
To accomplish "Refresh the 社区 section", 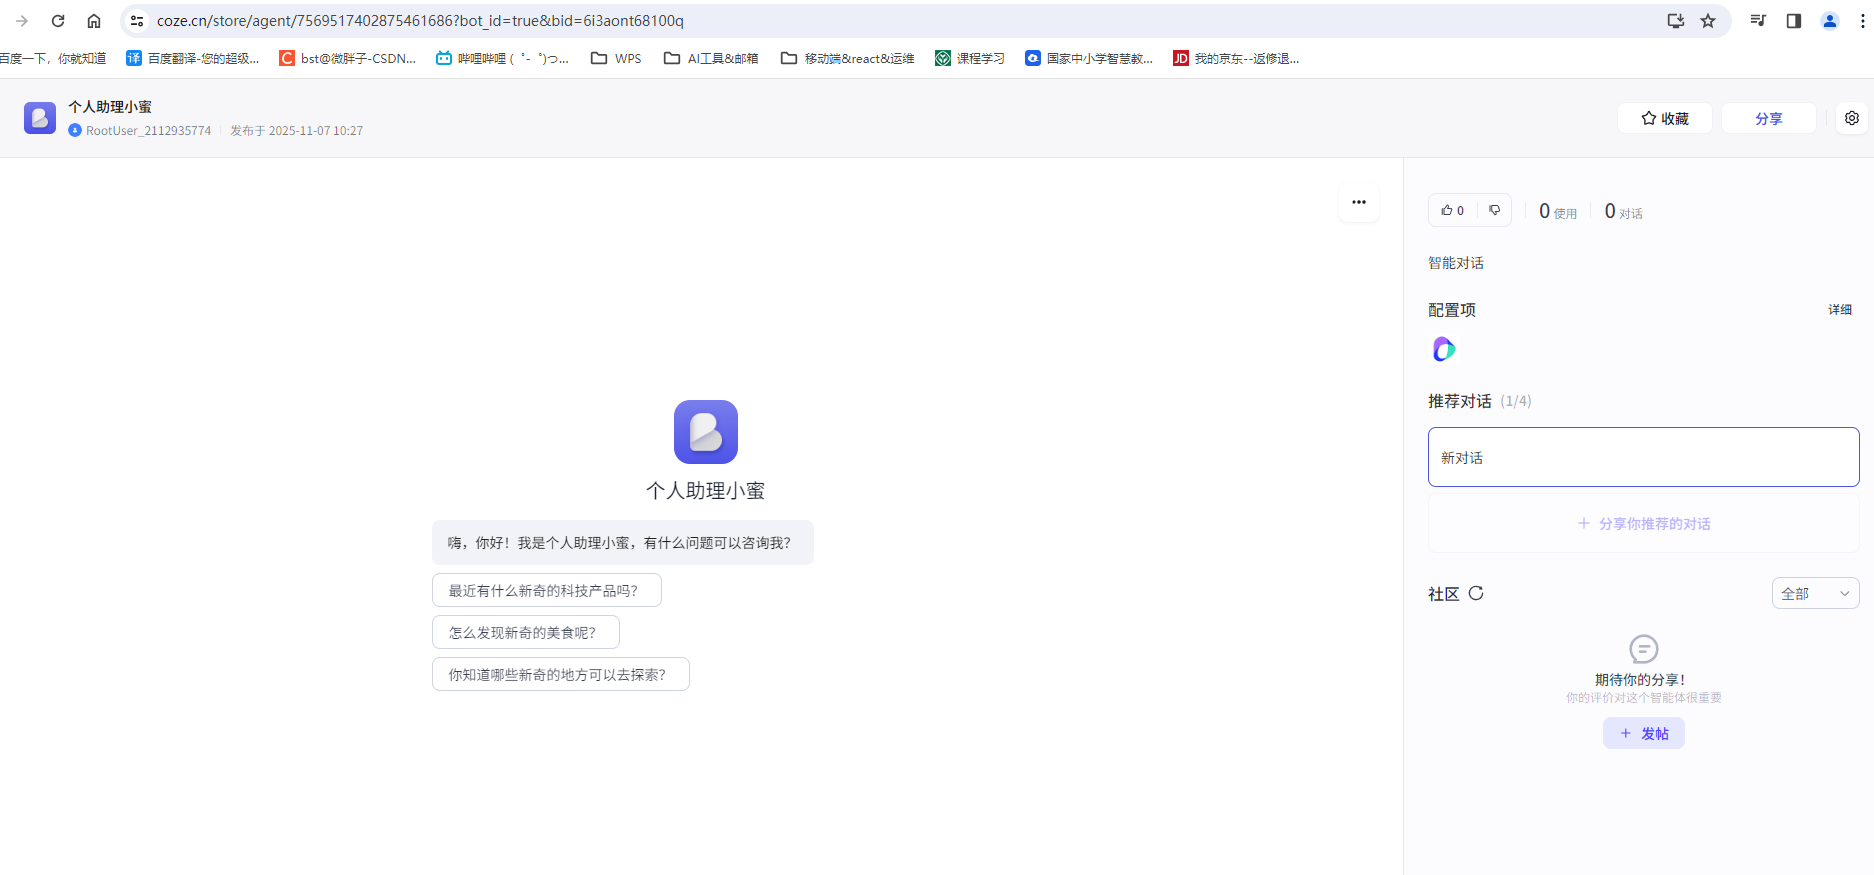I will [1476, 593].
